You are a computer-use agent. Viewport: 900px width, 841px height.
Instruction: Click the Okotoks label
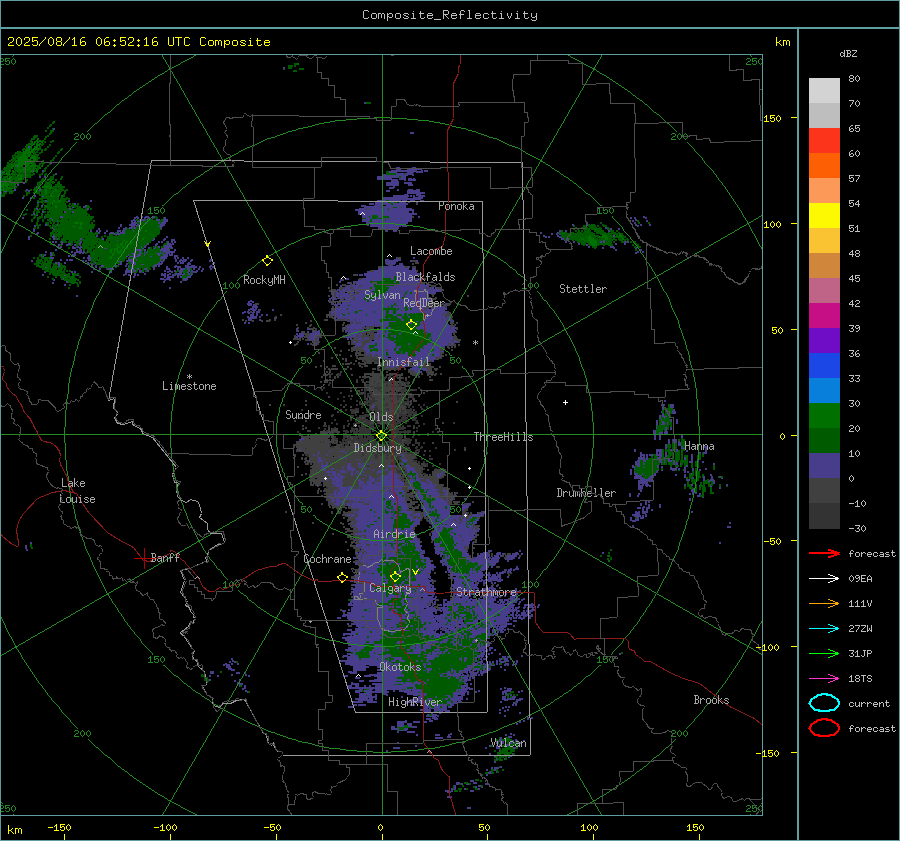click(400, 667)
